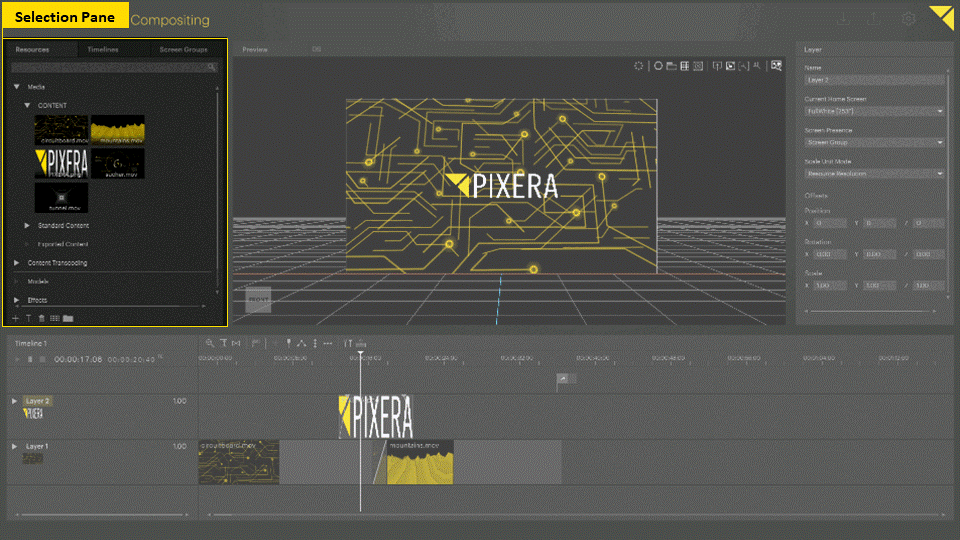
Task: Click the timeline pause button
Action: tap(29, 359)
